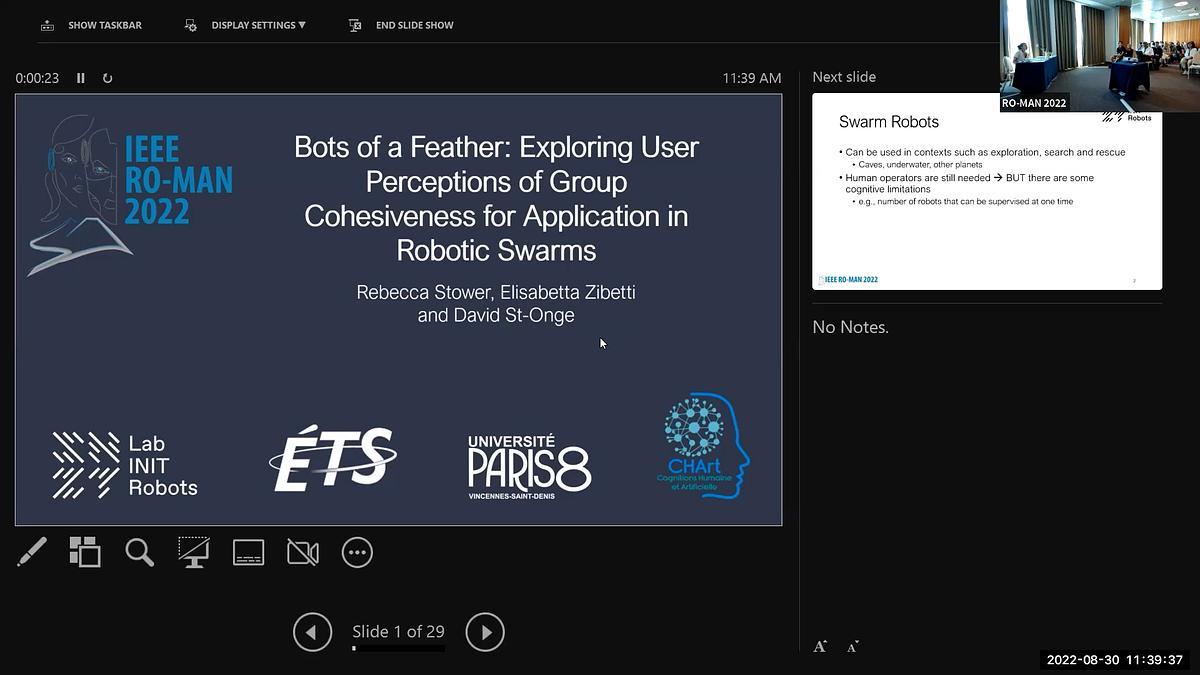The width and height of the screenshot is (1200, 675).
Task: Click the Université Paris 8 logo
Action: coord(529,466)
